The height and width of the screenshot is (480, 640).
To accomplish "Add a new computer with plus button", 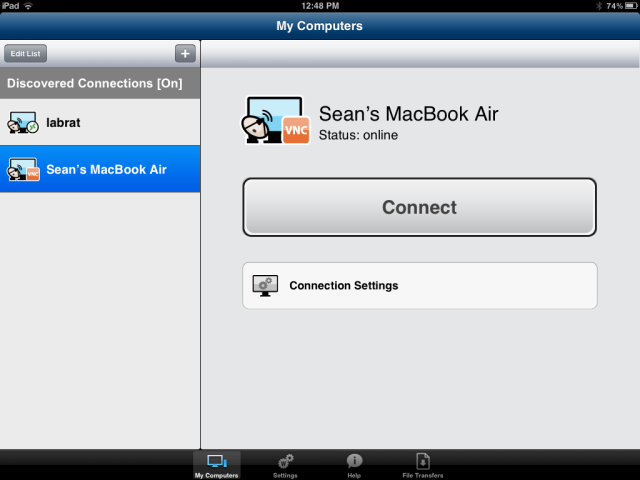I will pos(185,53).
